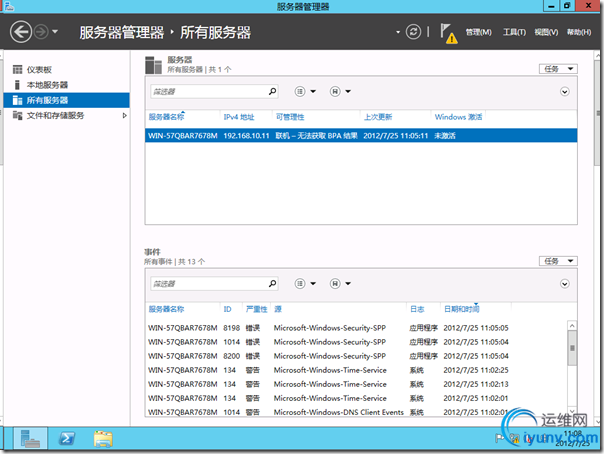Sort servers by Windows 激活 column
This screenshot has height=454, width=604.
(x=458, y=117)
